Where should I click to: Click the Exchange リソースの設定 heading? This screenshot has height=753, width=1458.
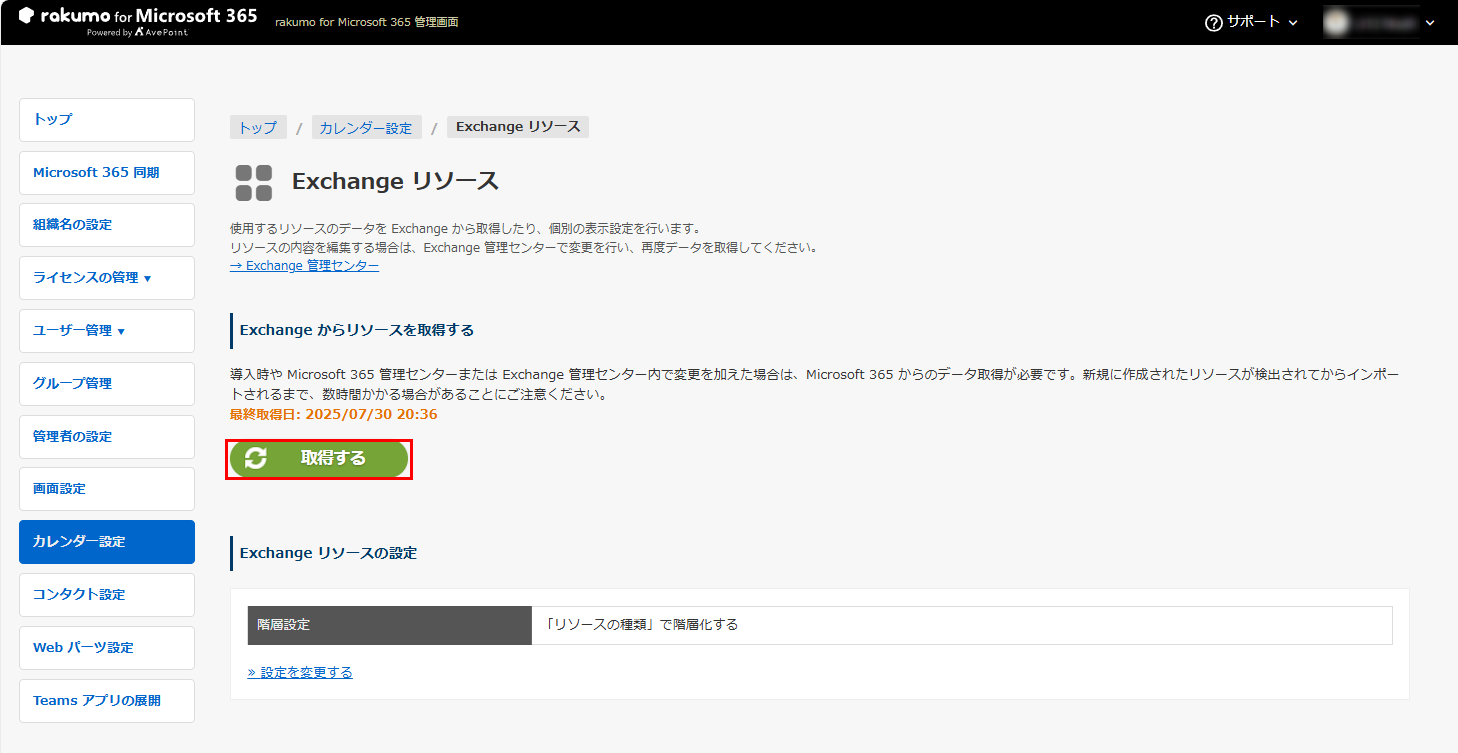tap(328, 553)
